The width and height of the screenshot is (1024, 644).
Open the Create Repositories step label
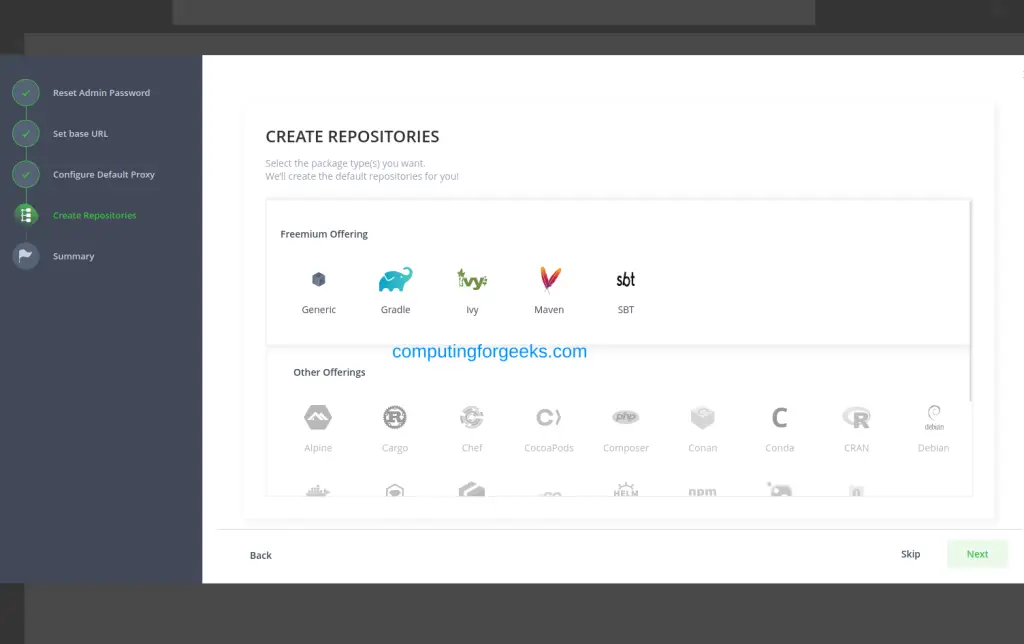(x=95, y=216)
